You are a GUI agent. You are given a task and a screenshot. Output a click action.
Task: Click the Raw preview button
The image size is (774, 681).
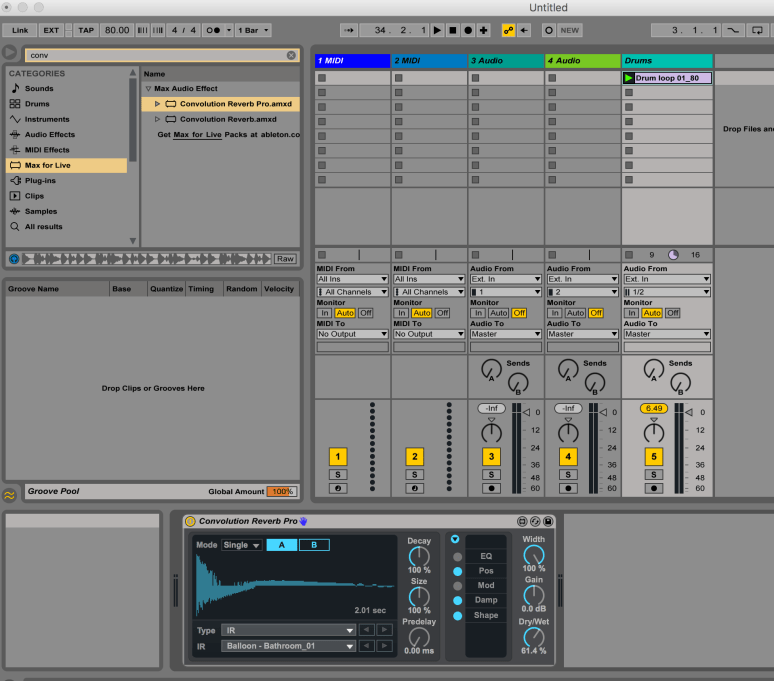click(x=285, y=259)
